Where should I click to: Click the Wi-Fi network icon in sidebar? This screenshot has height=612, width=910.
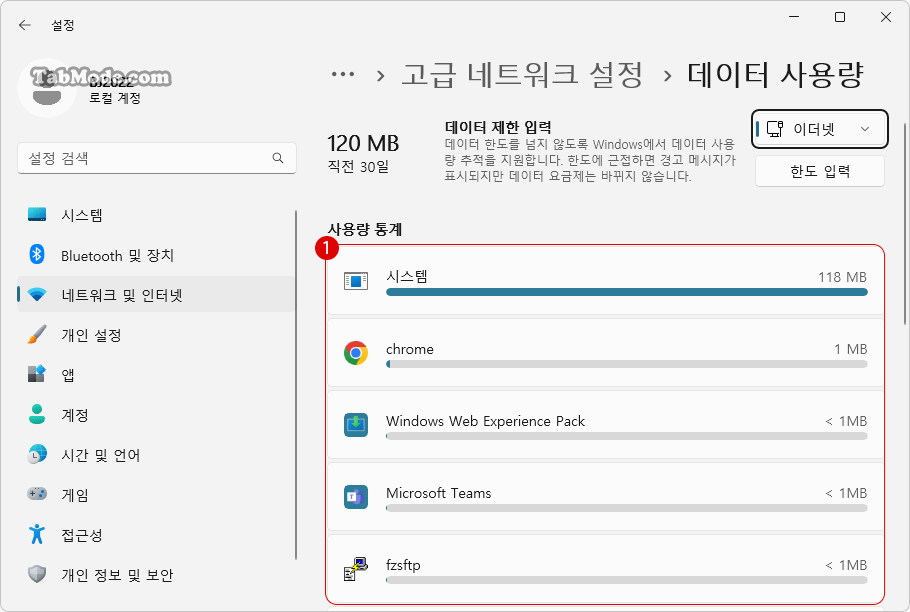(37, 295)
